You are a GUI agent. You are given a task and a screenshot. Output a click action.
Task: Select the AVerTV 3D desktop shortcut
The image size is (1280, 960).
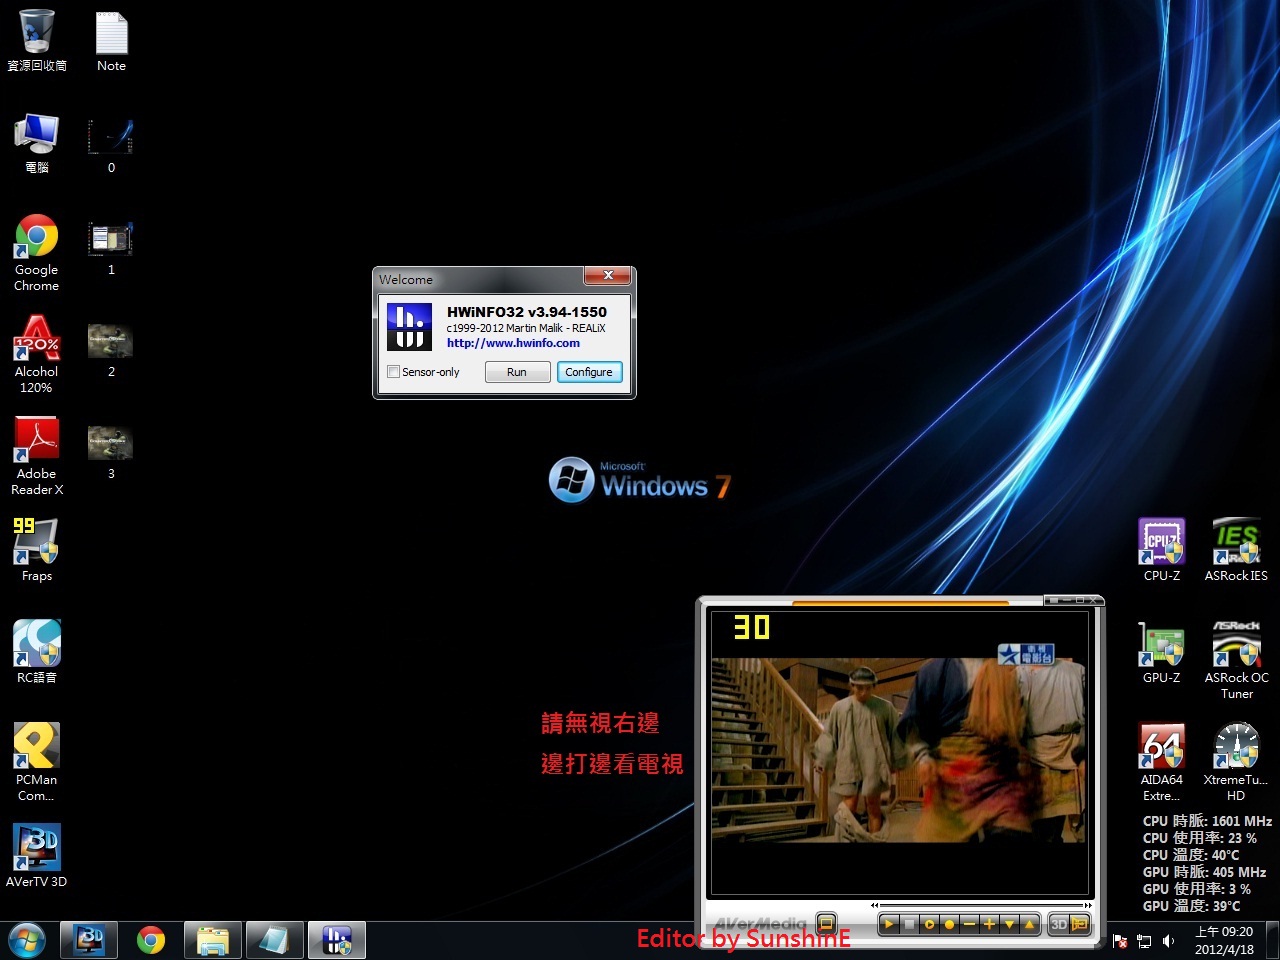(x=37, y=856)
